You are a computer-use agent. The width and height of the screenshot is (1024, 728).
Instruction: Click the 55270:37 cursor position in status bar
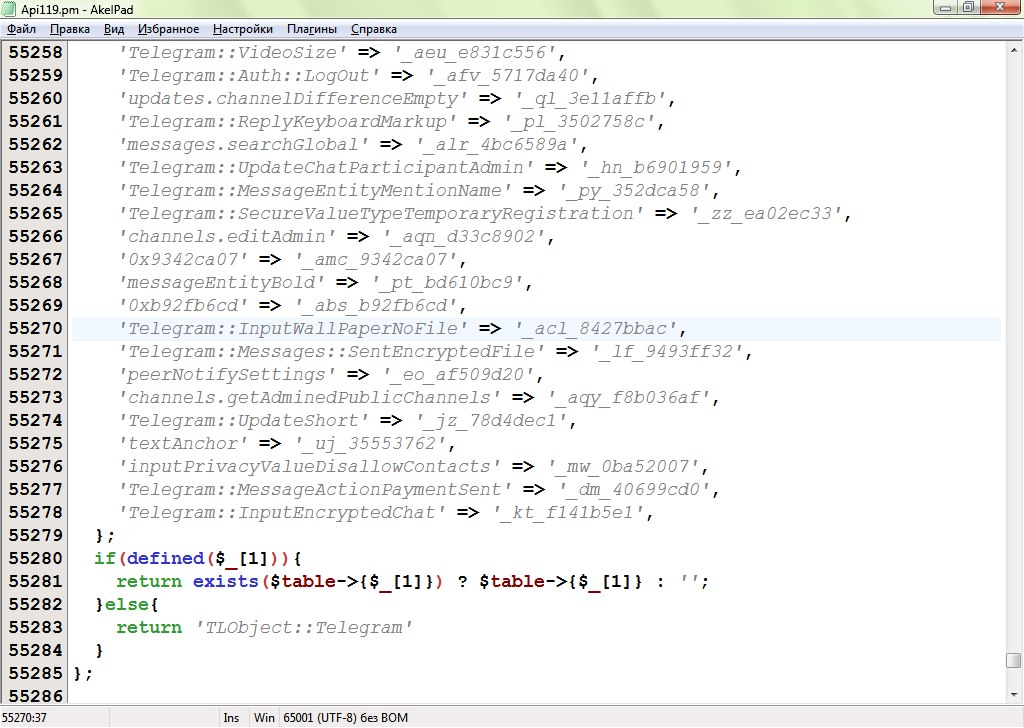24,718
